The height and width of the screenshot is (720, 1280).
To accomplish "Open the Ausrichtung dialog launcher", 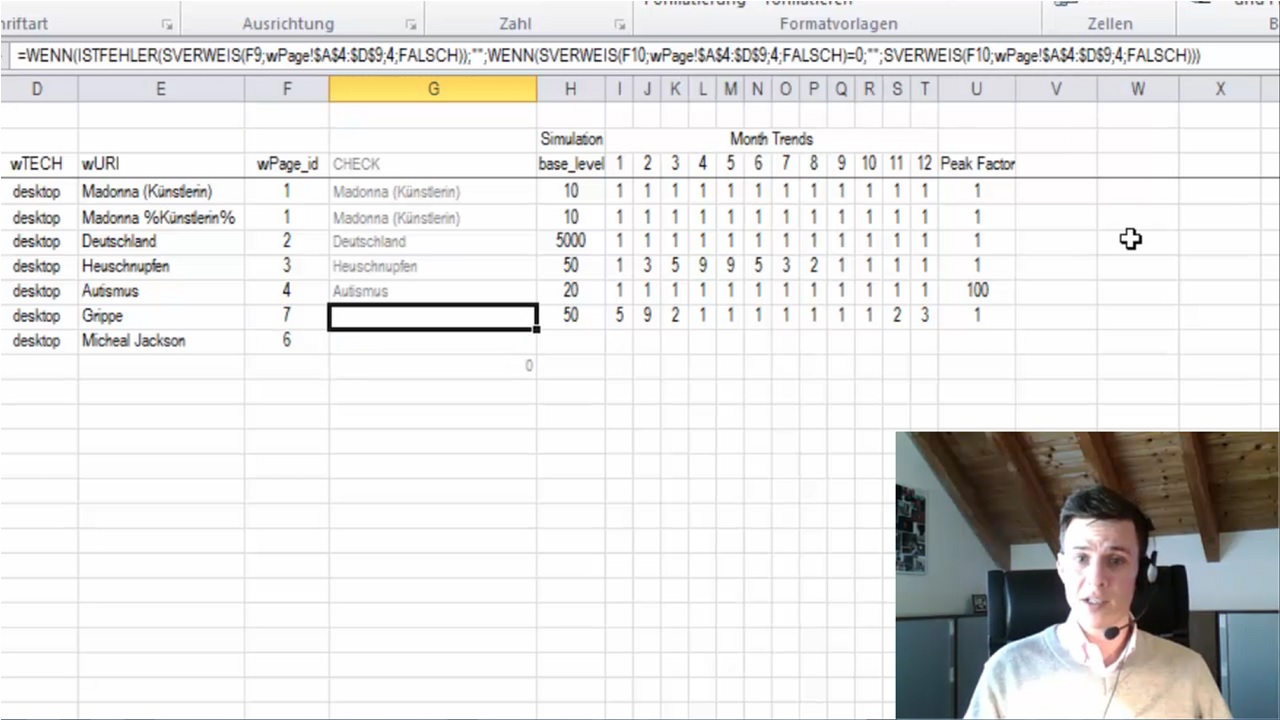I will pos(411,25).
